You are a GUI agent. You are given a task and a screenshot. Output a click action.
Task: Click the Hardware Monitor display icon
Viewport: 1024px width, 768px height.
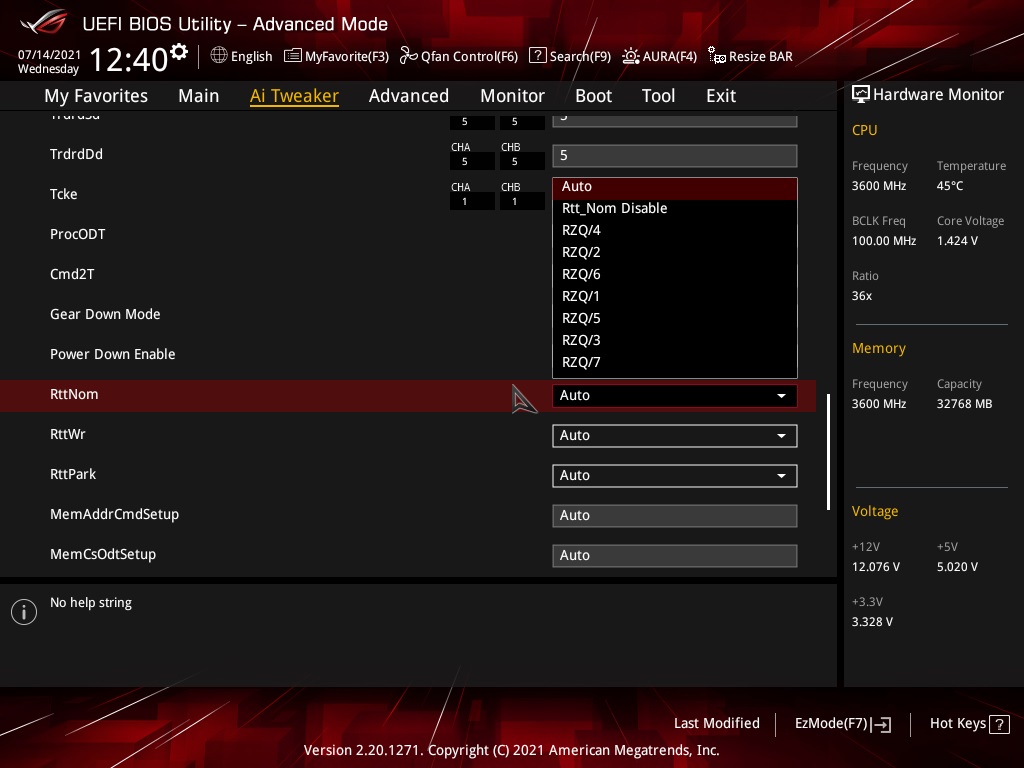861,94
